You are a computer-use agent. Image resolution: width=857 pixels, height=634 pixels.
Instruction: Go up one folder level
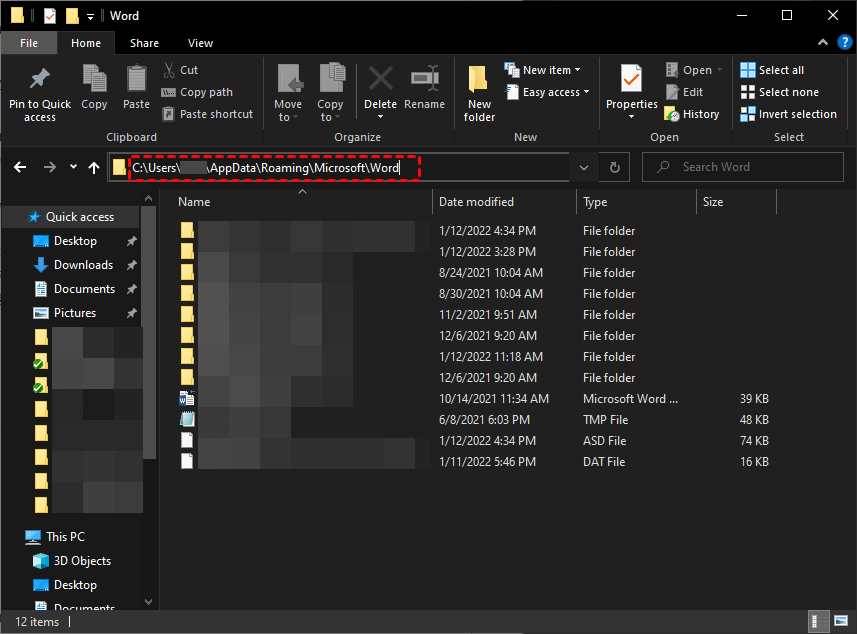pos(94,167)
